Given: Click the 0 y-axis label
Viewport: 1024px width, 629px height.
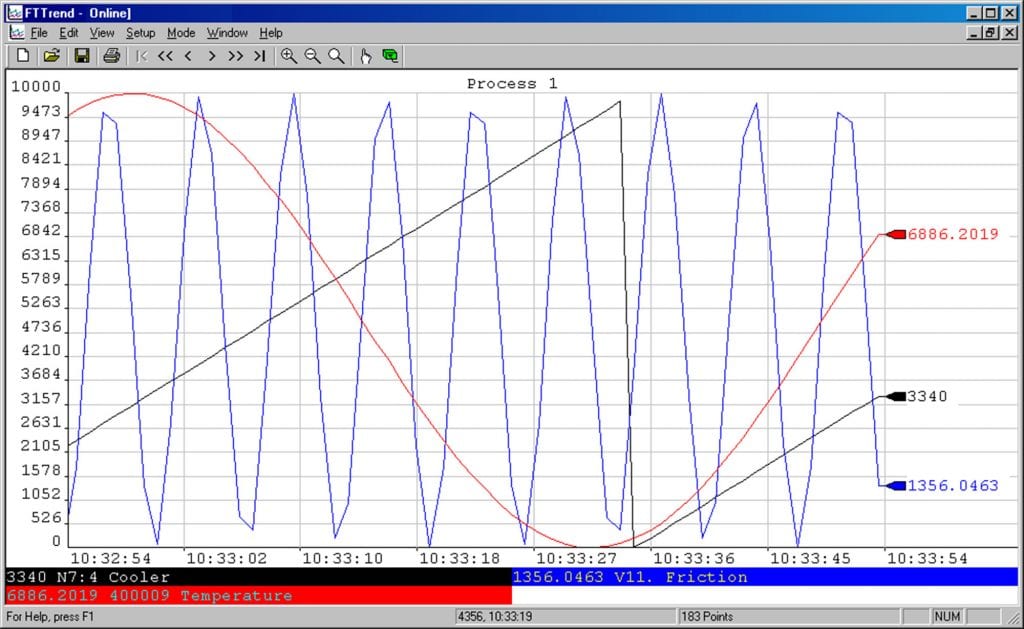Looking at the screenshot, I should pos(56,541).
